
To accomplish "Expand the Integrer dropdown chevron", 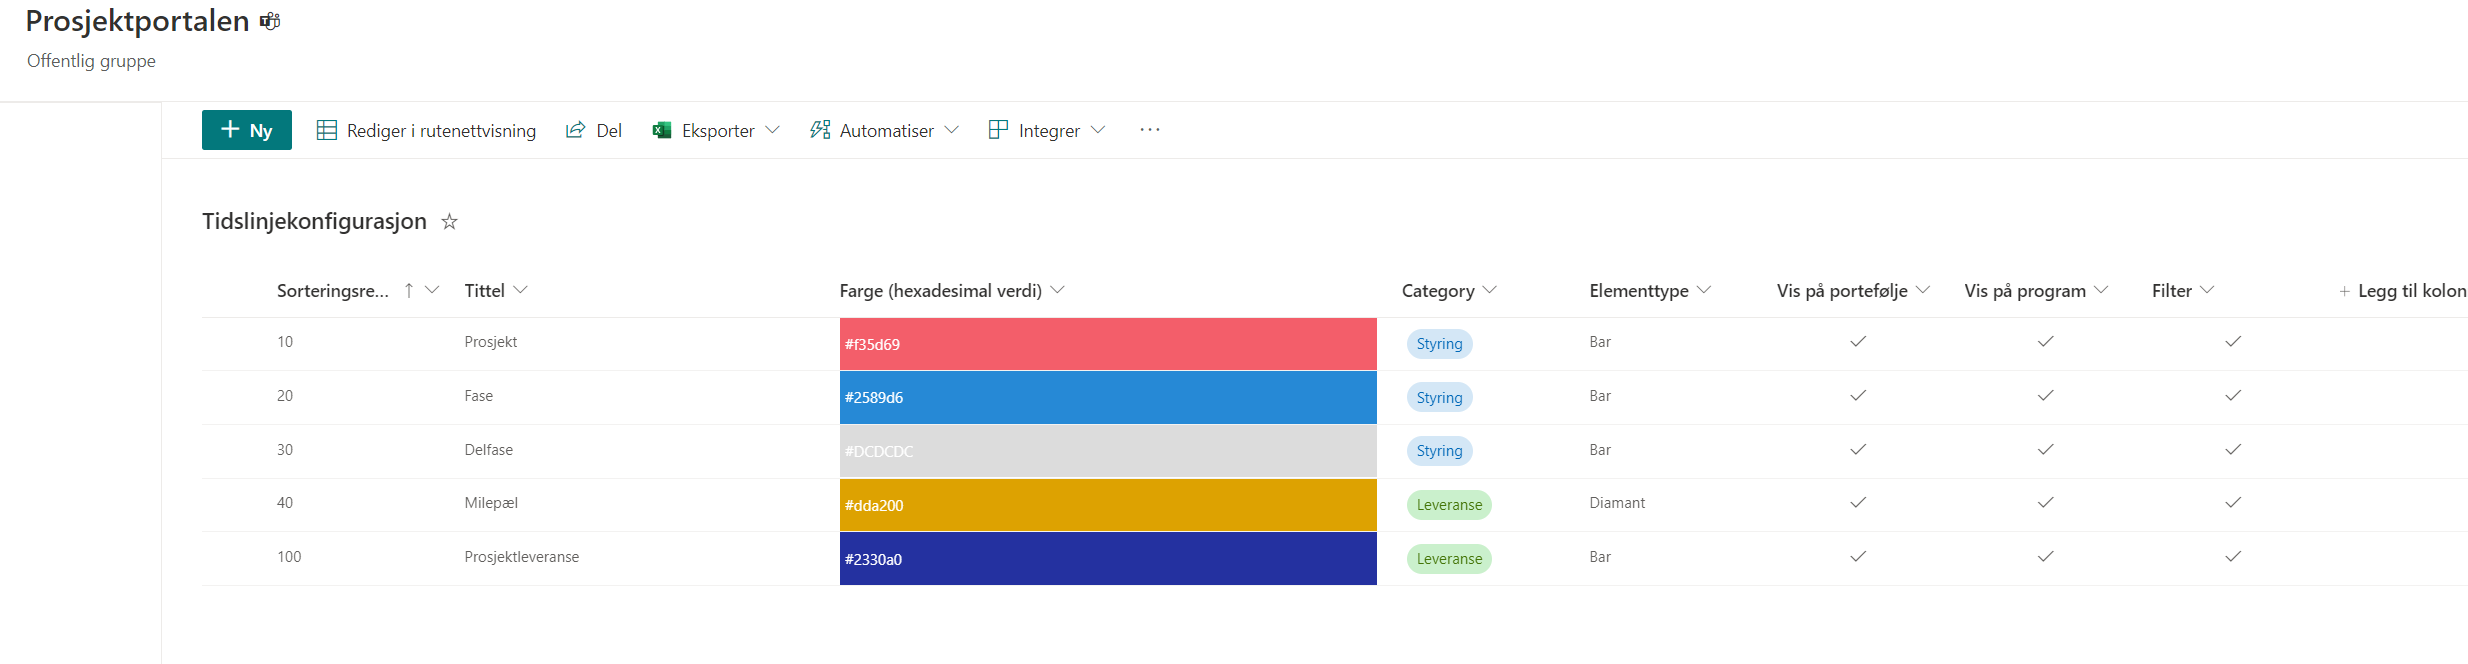I will (x=1097, y=130).
